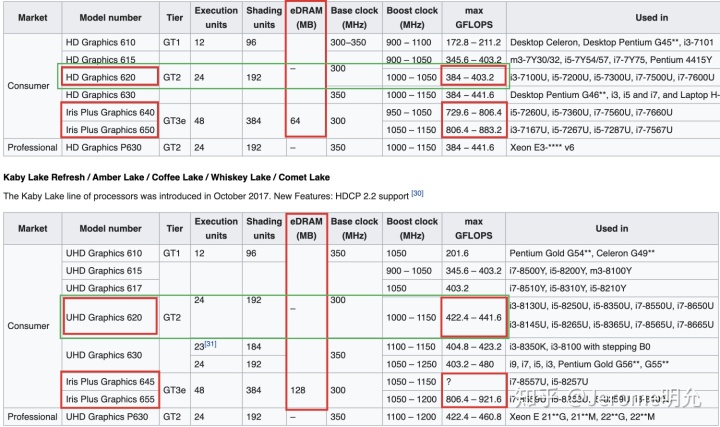Click eDRAM value '64' in first table
720x427 pixels.
click(x=295, y=121)
